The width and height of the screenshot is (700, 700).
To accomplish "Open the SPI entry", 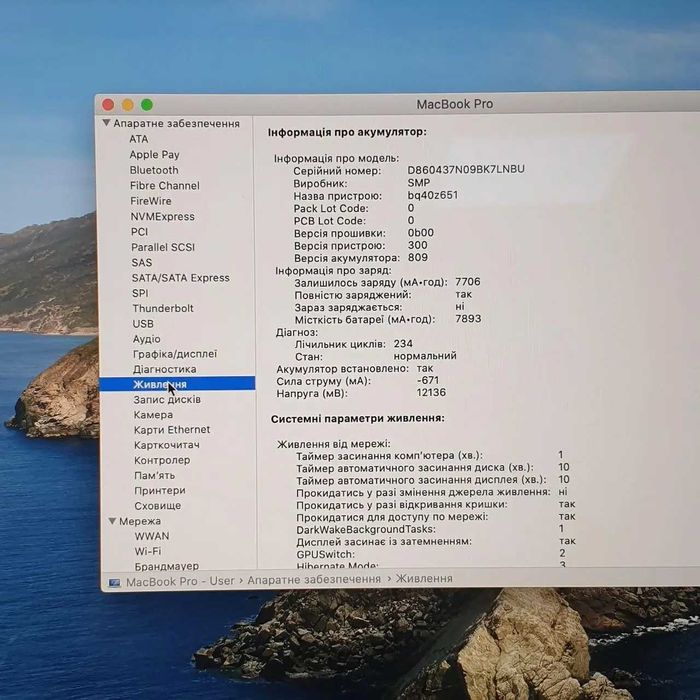I will coord(140,293).
